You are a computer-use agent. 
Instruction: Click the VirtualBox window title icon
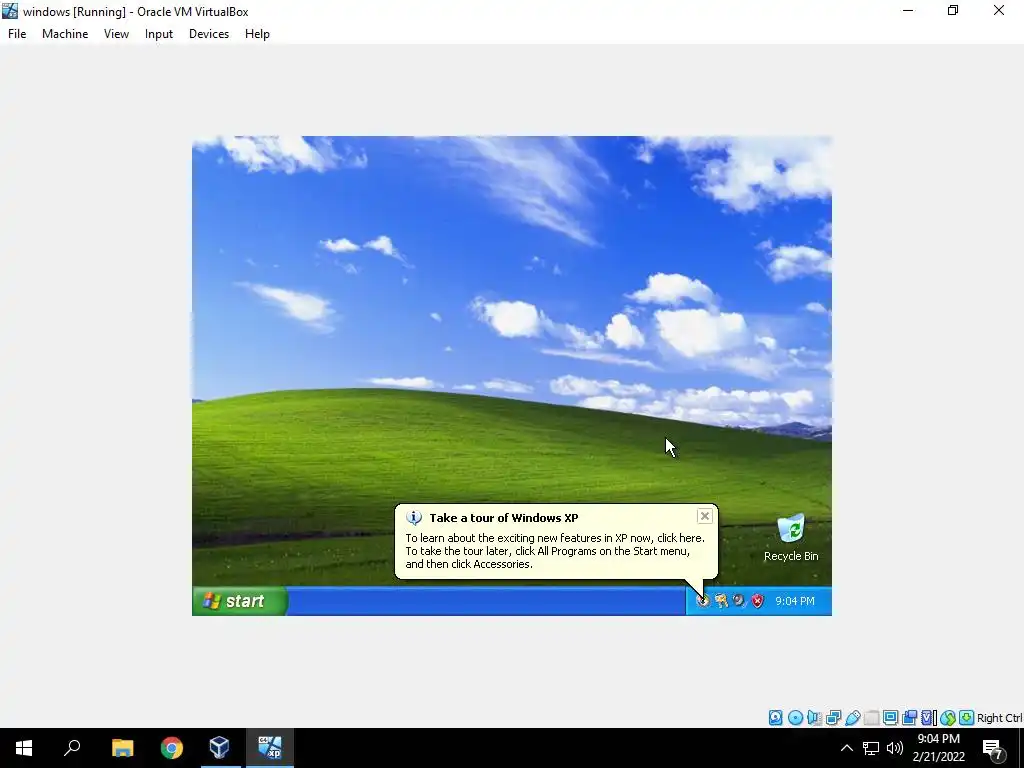tap(10, 11)
